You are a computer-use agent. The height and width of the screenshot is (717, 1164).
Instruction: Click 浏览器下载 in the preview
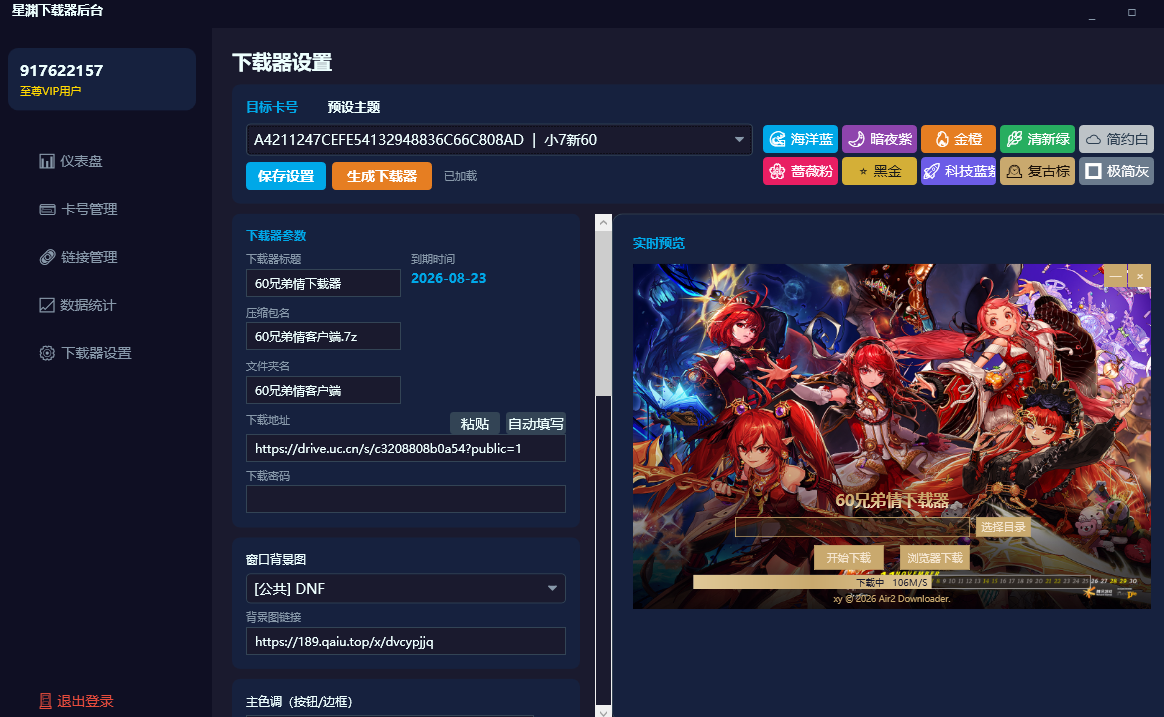(x=935, y=557)
